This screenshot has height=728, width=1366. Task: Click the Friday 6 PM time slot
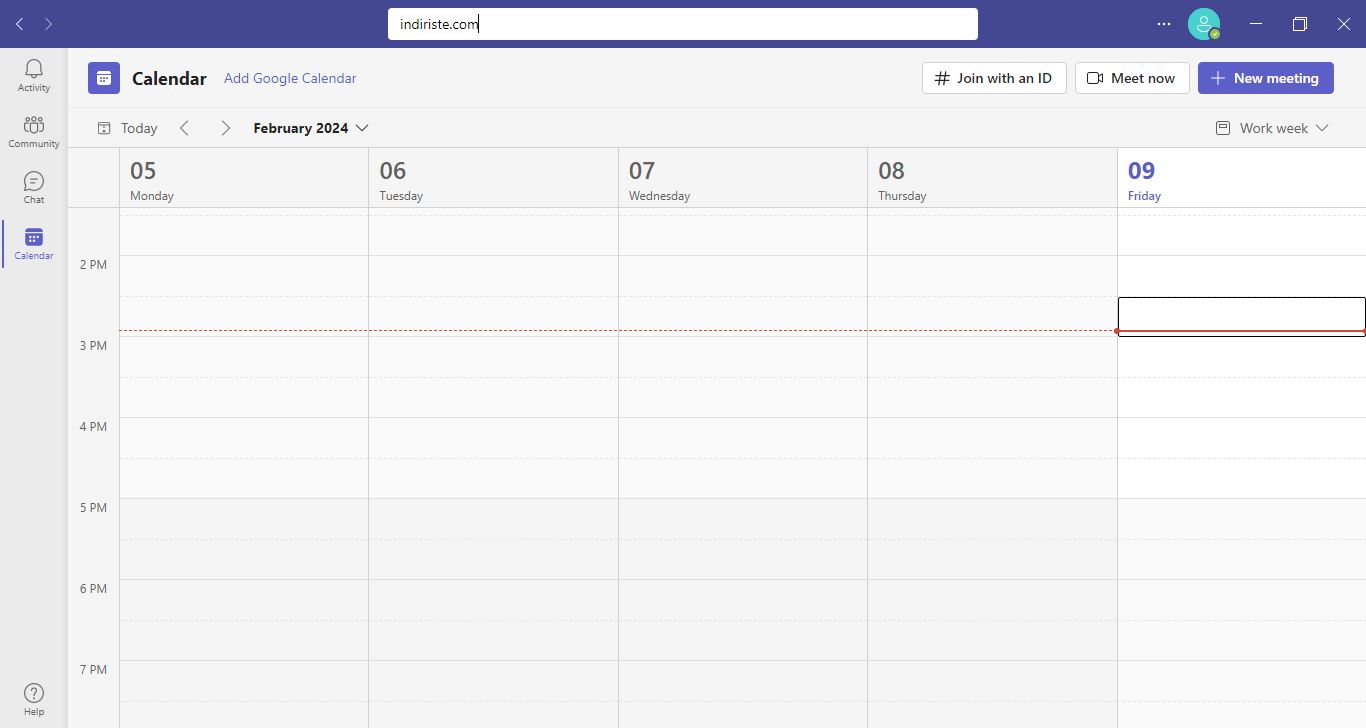pyautogui.click(x=1241, y=600)
